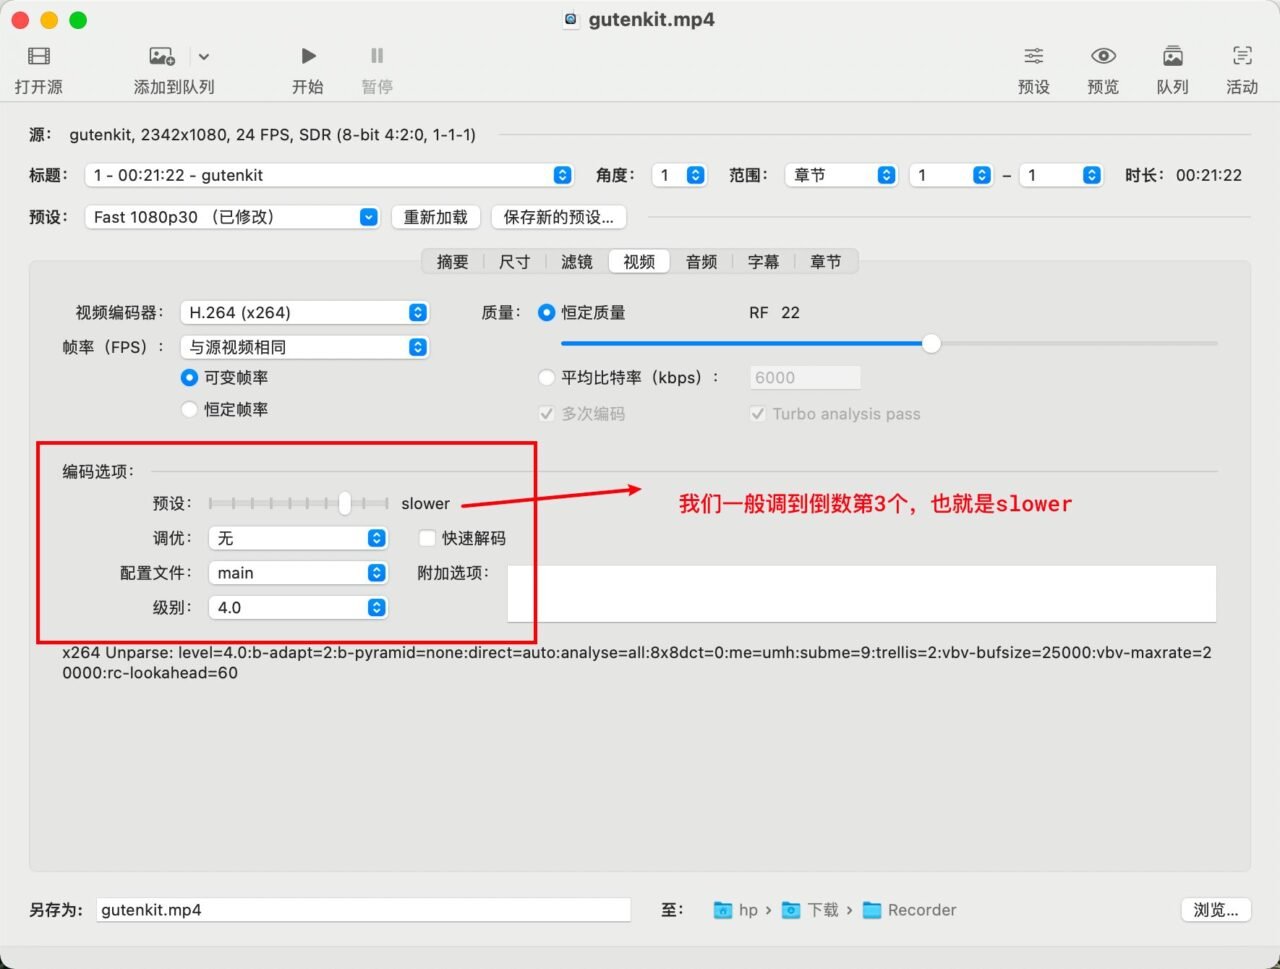
Task: Select average bitrate (kbps) radio button
Action: tap(546, 378)
